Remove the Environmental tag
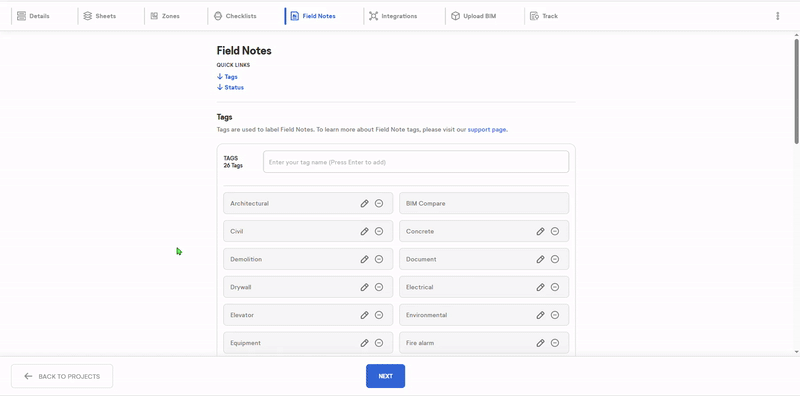800x396 pixels. pyautogui.click(x=555, y=315)
